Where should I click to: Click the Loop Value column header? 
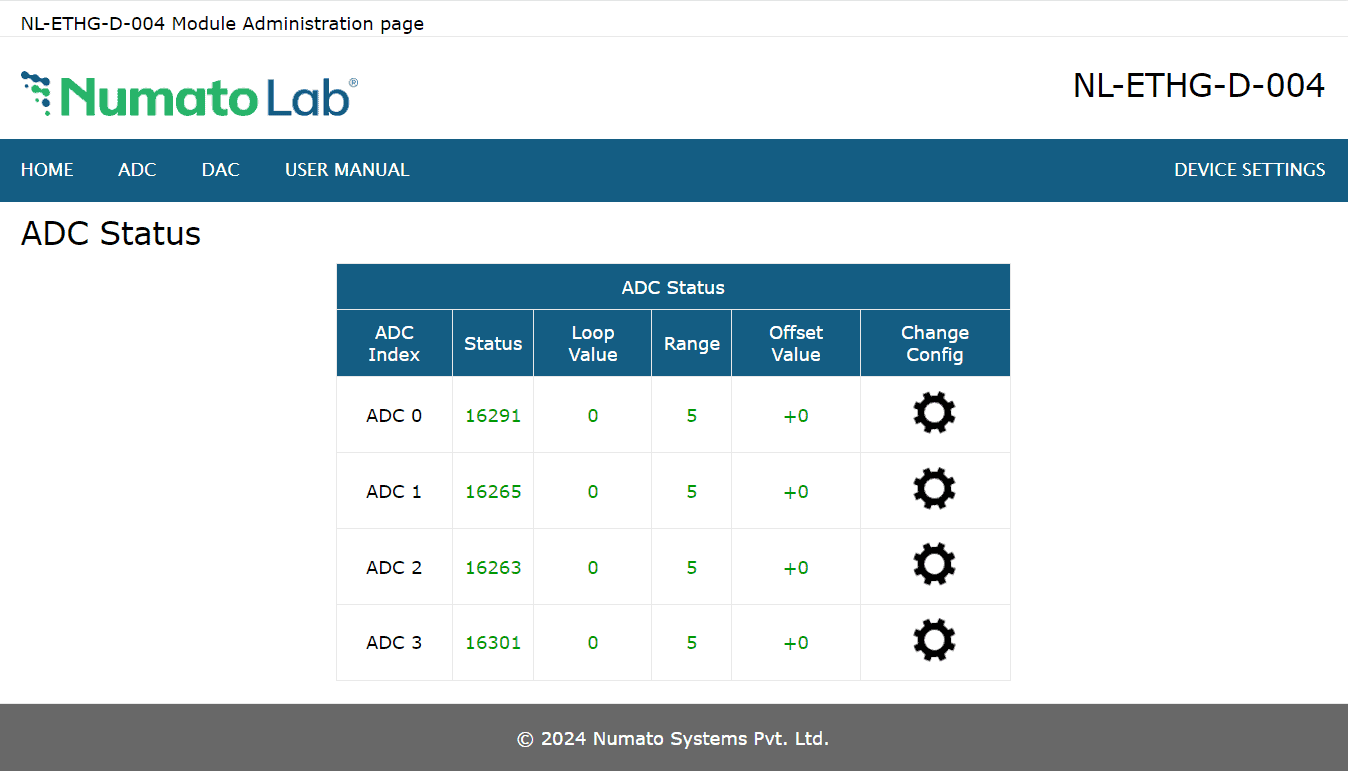(x=592, y=344)
